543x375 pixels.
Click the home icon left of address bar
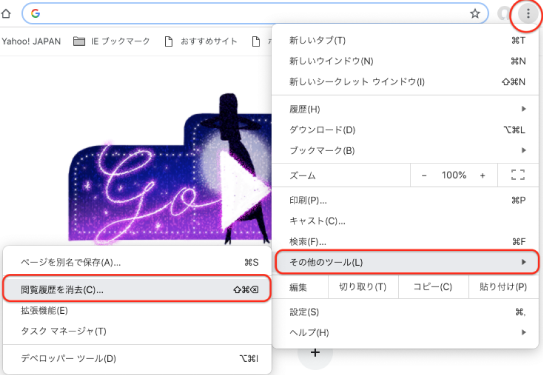click(6, 14)
